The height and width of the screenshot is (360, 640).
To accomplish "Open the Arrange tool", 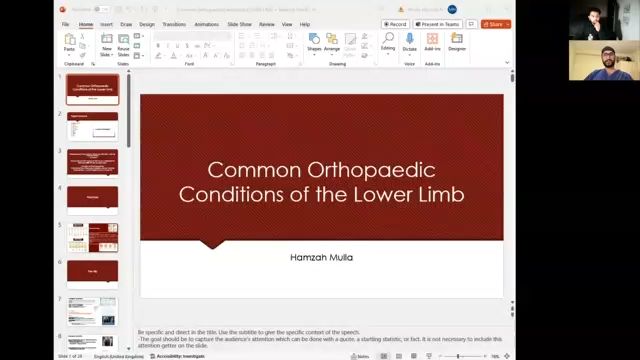I will pos(332,42).
